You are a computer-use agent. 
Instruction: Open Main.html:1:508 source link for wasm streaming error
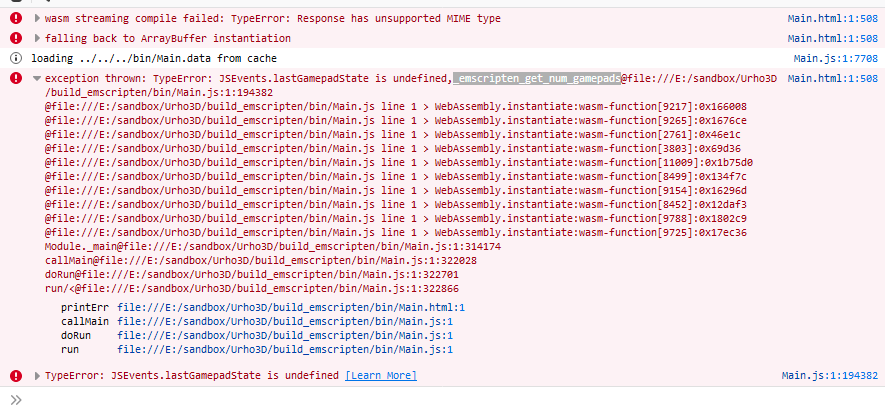click(833, 18)
